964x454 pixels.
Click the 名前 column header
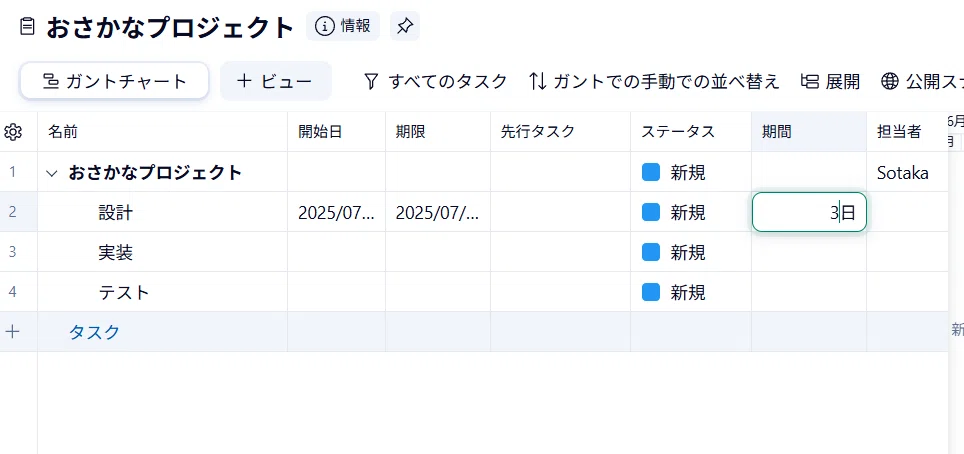click(162, 132)
